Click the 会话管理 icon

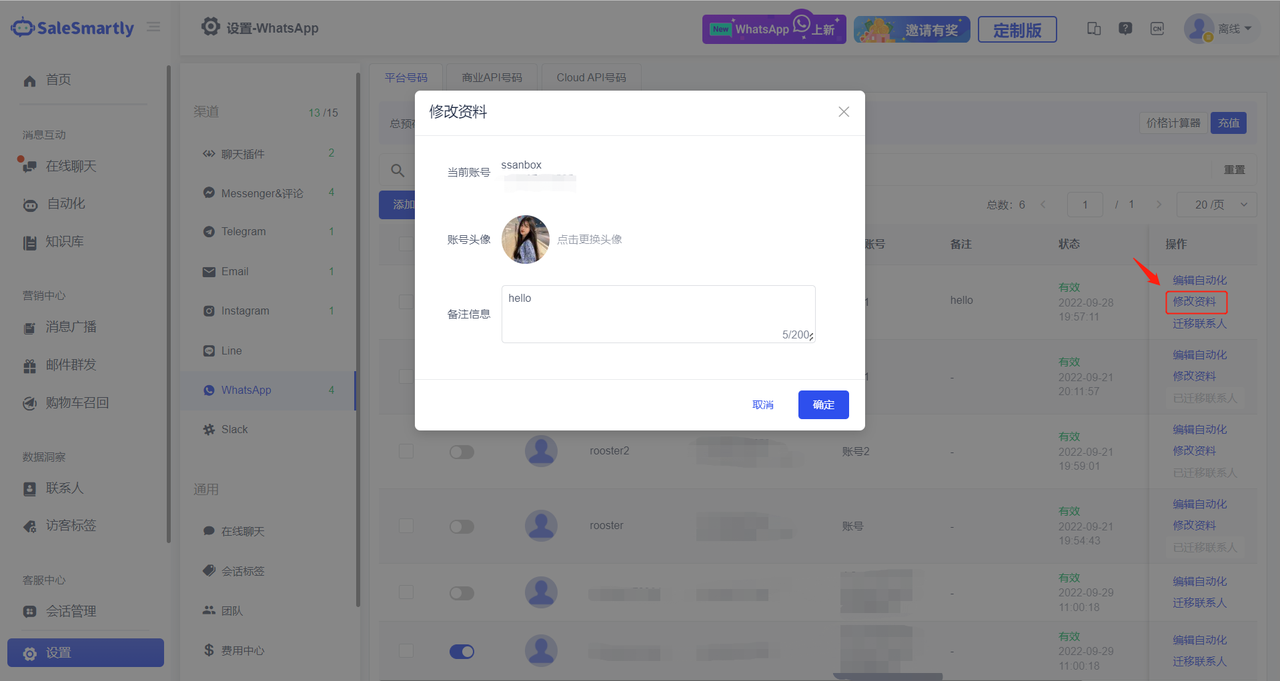[x=30, y=611]
